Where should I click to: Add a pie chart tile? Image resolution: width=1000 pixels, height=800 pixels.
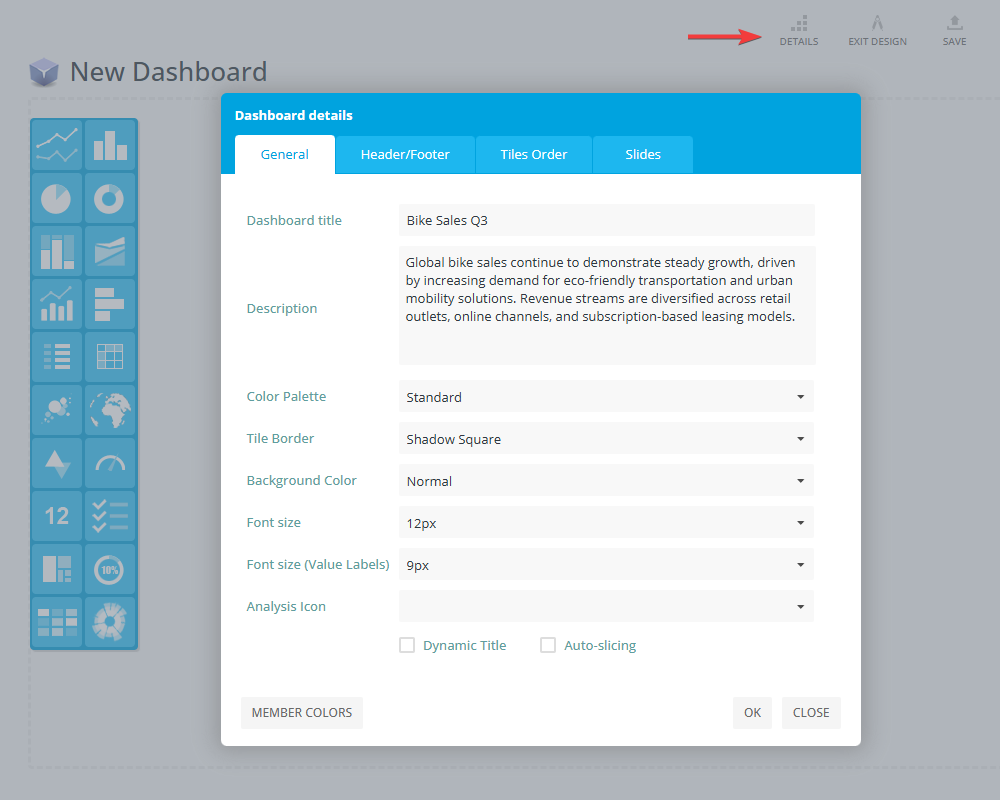click(x=57, y=199)
